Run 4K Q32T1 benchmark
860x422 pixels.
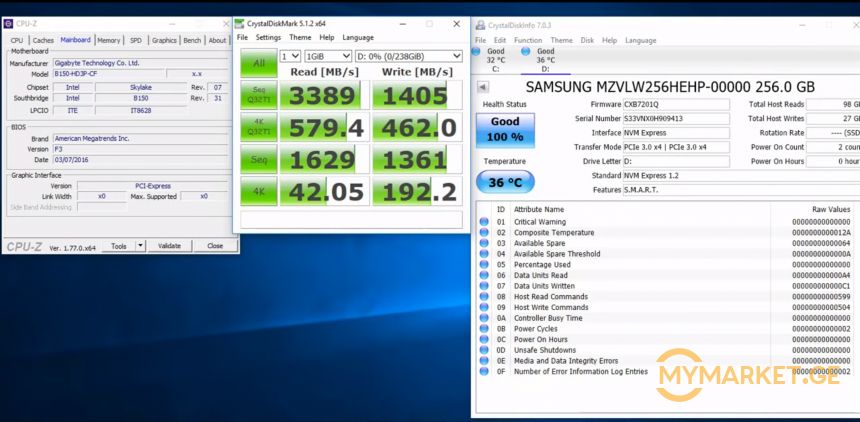[x=258, y=127]
